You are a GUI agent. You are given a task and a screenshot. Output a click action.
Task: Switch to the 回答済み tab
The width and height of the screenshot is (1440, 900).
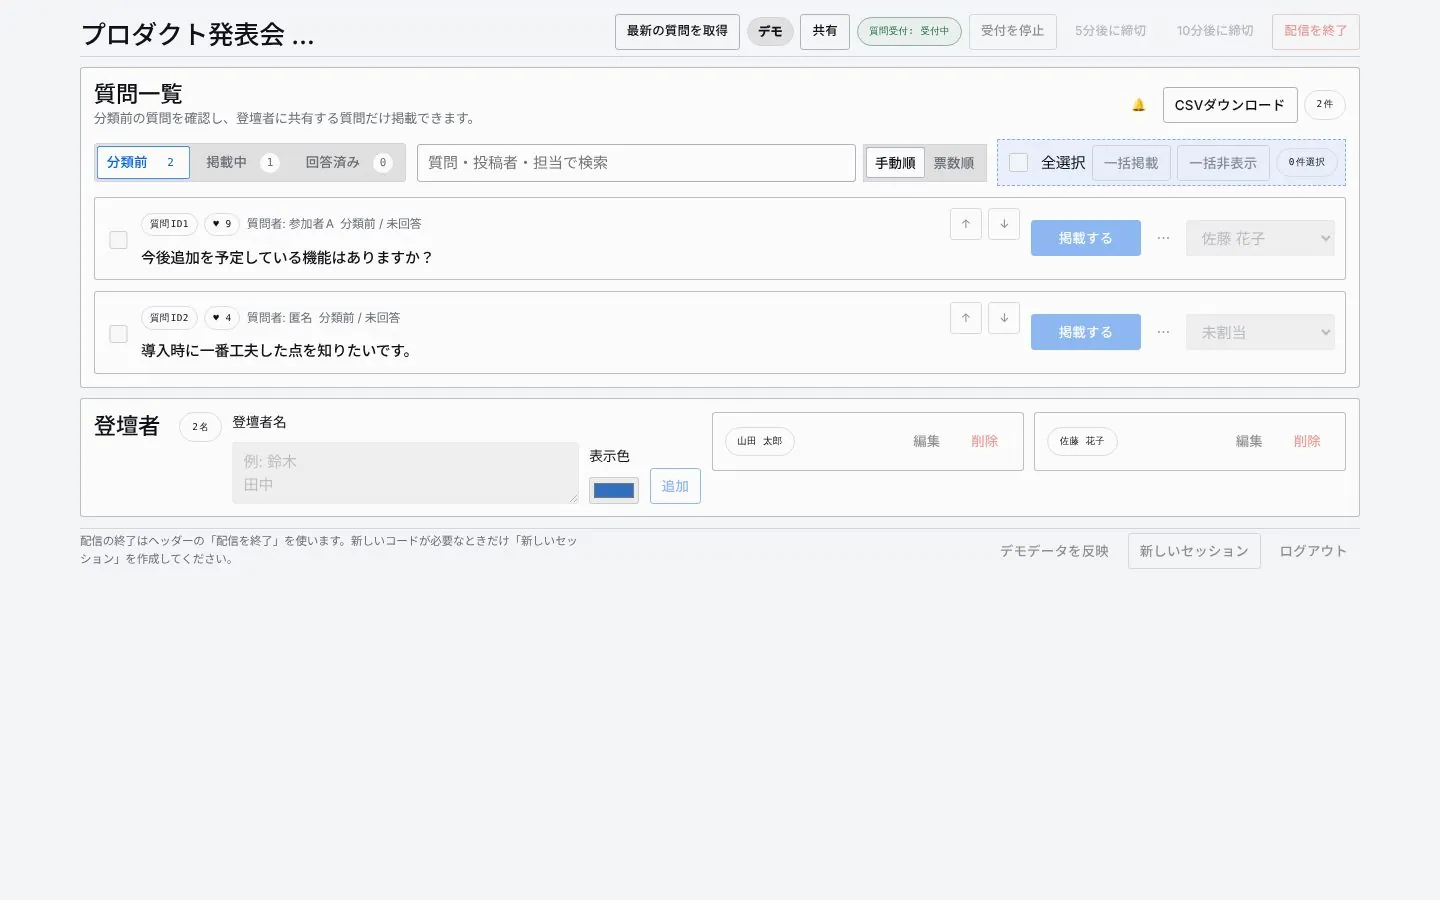click(x=348, y=162)
